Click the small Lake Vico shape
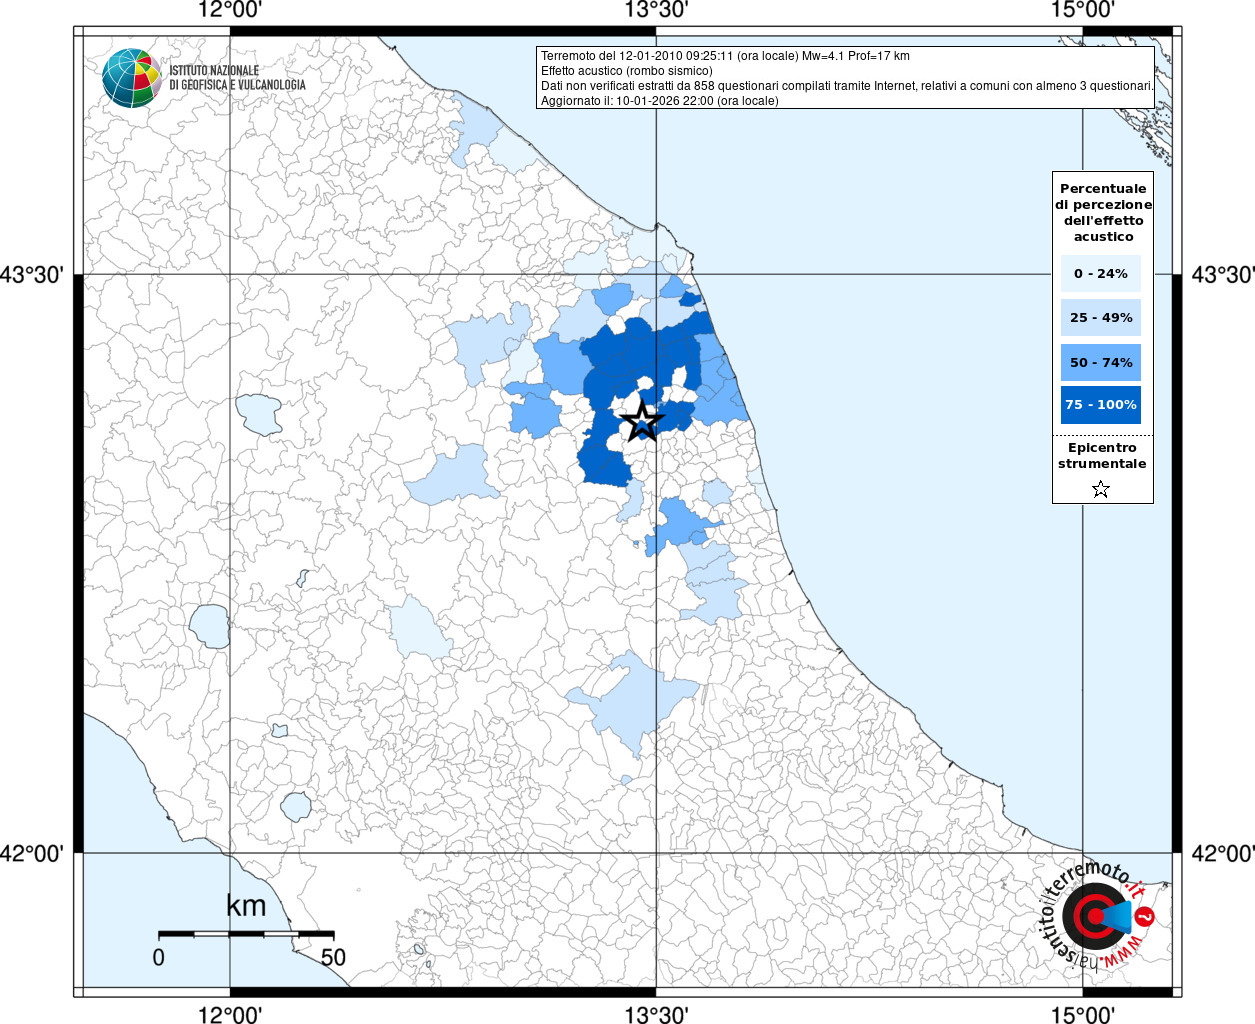Viewport: 1255px width, 1024px height. tap(280, 731)
